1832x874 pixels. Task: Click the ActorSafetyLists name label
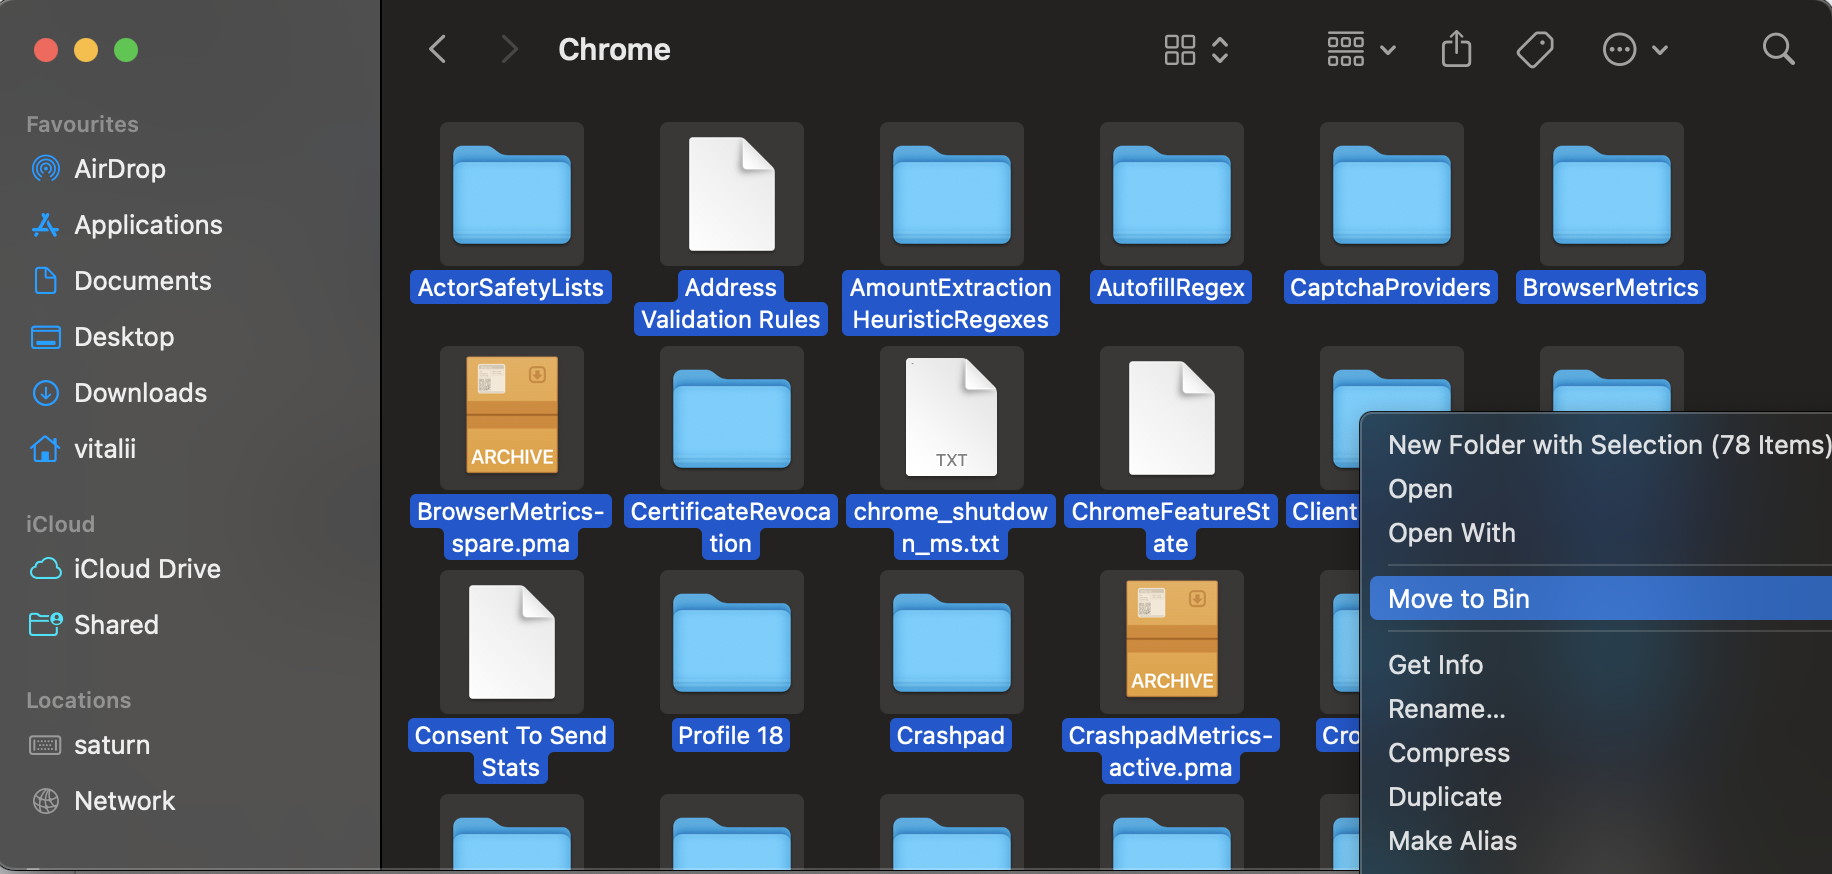click(x=511, y=288)
